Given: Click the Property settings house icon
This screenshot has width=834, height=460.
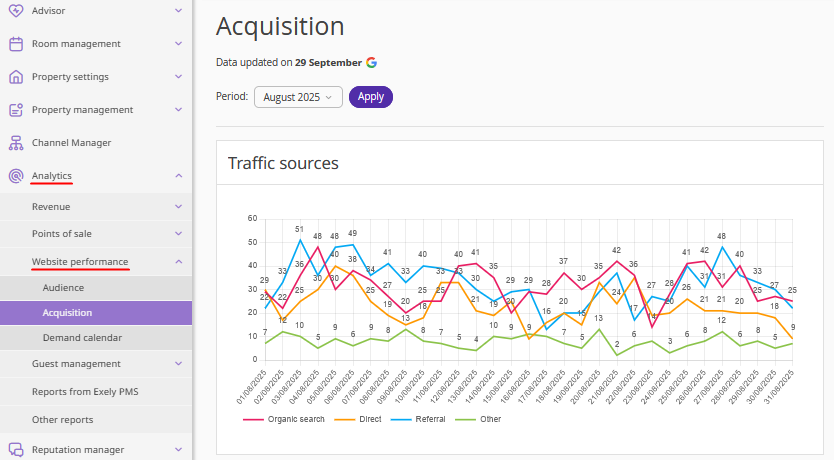Looking at the screenshot, I should coord(16,77).
